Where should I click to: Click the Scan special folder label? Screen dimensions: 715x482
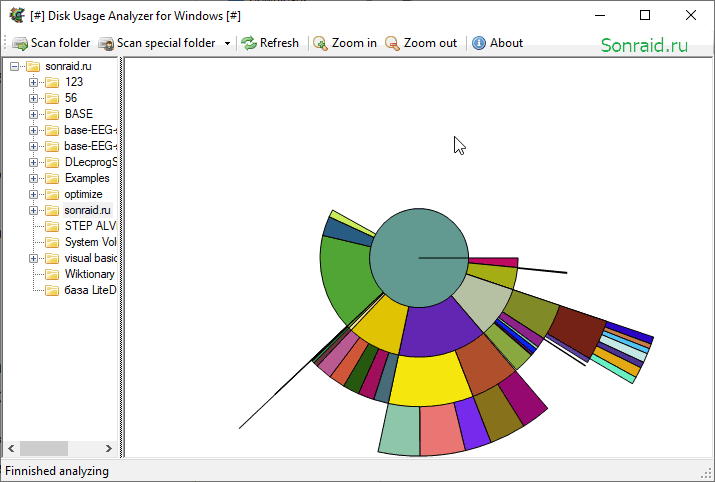pyautogui.click(x=166, y=43)
